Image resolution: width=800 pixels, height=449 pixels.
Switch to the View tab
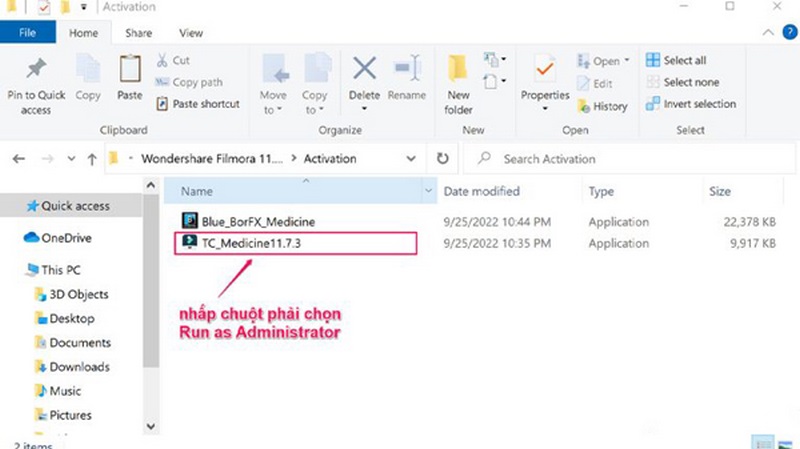(191, 33)
